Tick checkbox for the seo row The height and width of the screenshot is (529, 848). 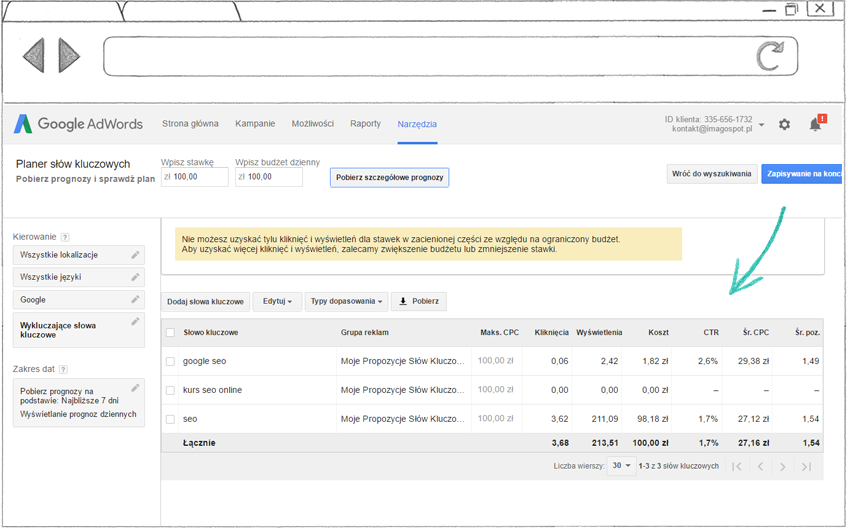(170, 419)
